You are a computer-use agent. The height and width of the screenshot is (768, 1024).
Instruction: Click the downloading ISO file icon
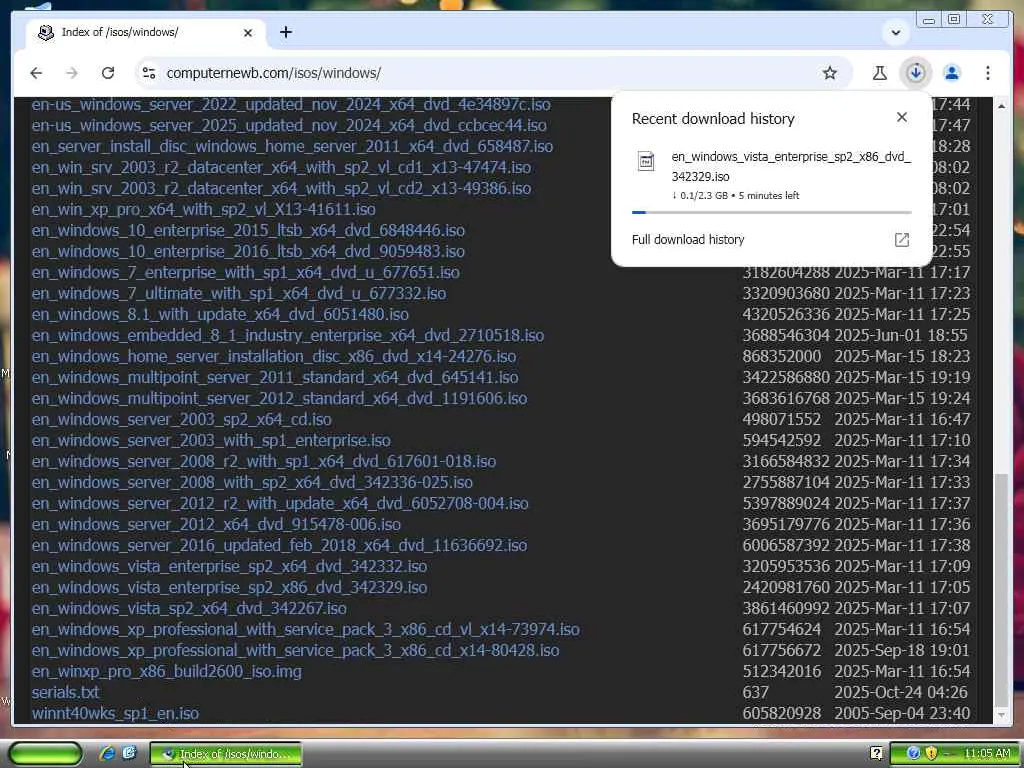pyautogui.click(x=646, y=161)
